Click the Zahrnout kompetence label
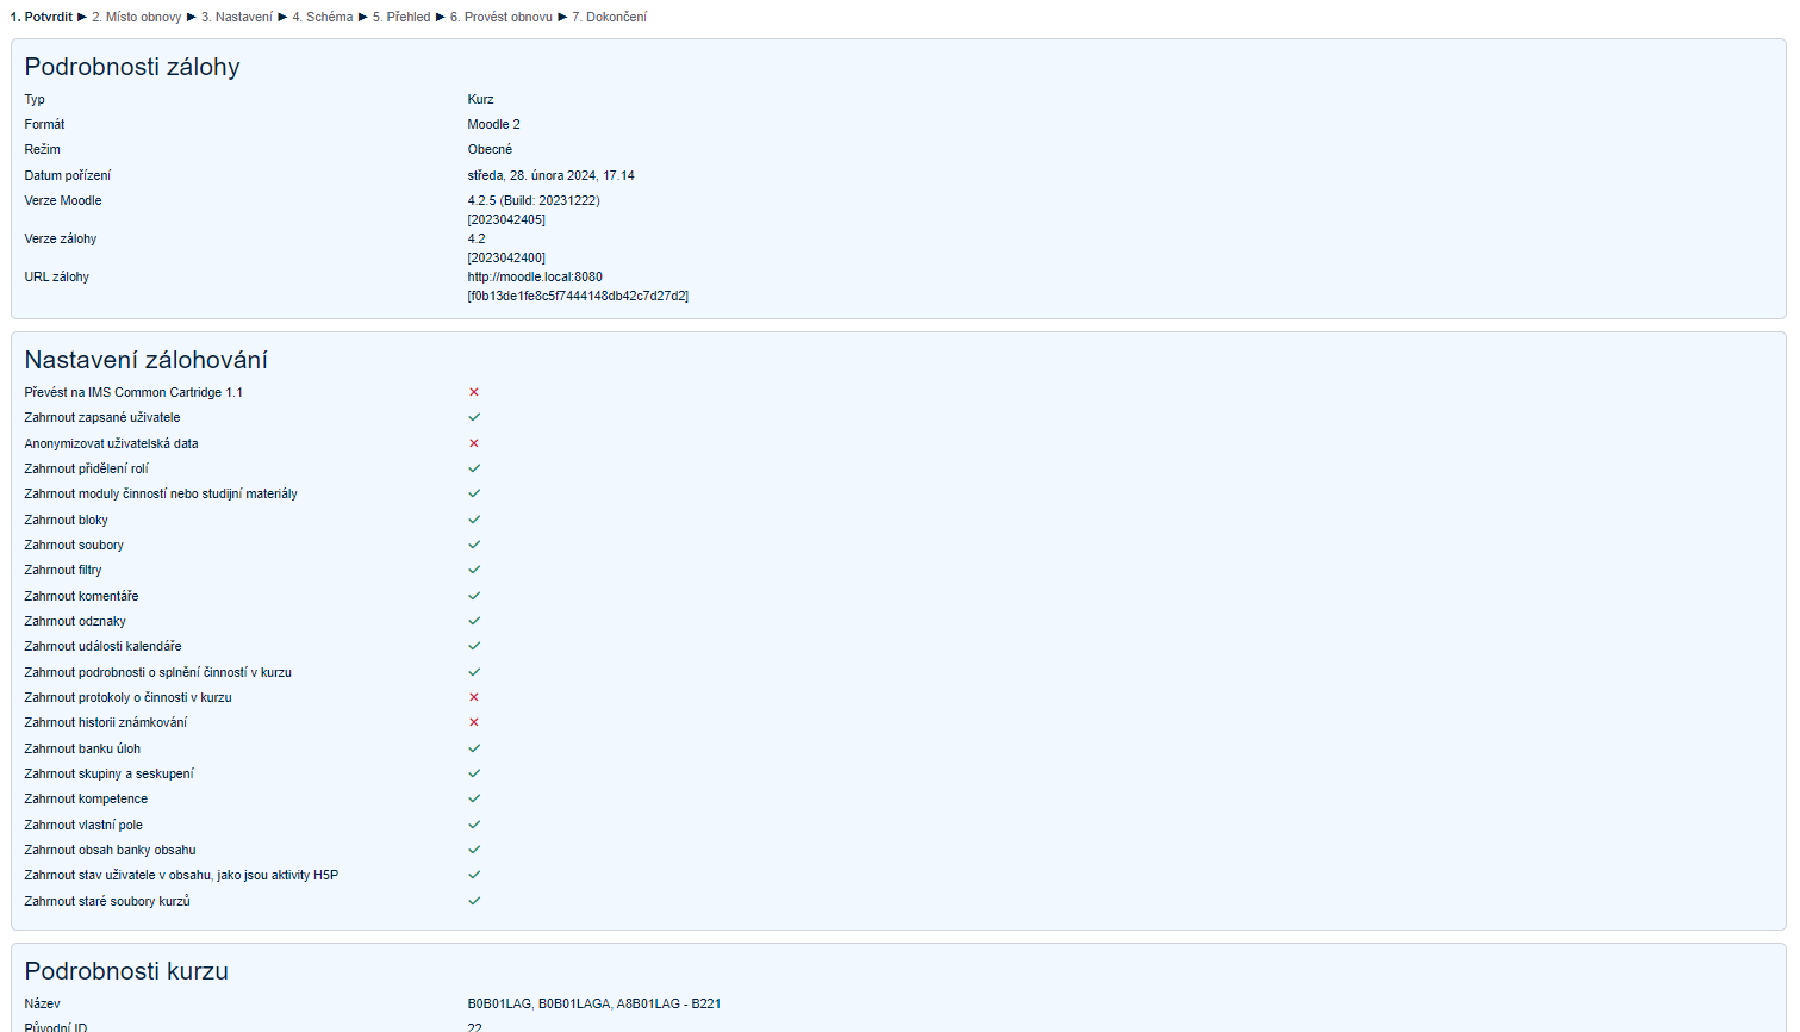 click(x=86, y=798)
